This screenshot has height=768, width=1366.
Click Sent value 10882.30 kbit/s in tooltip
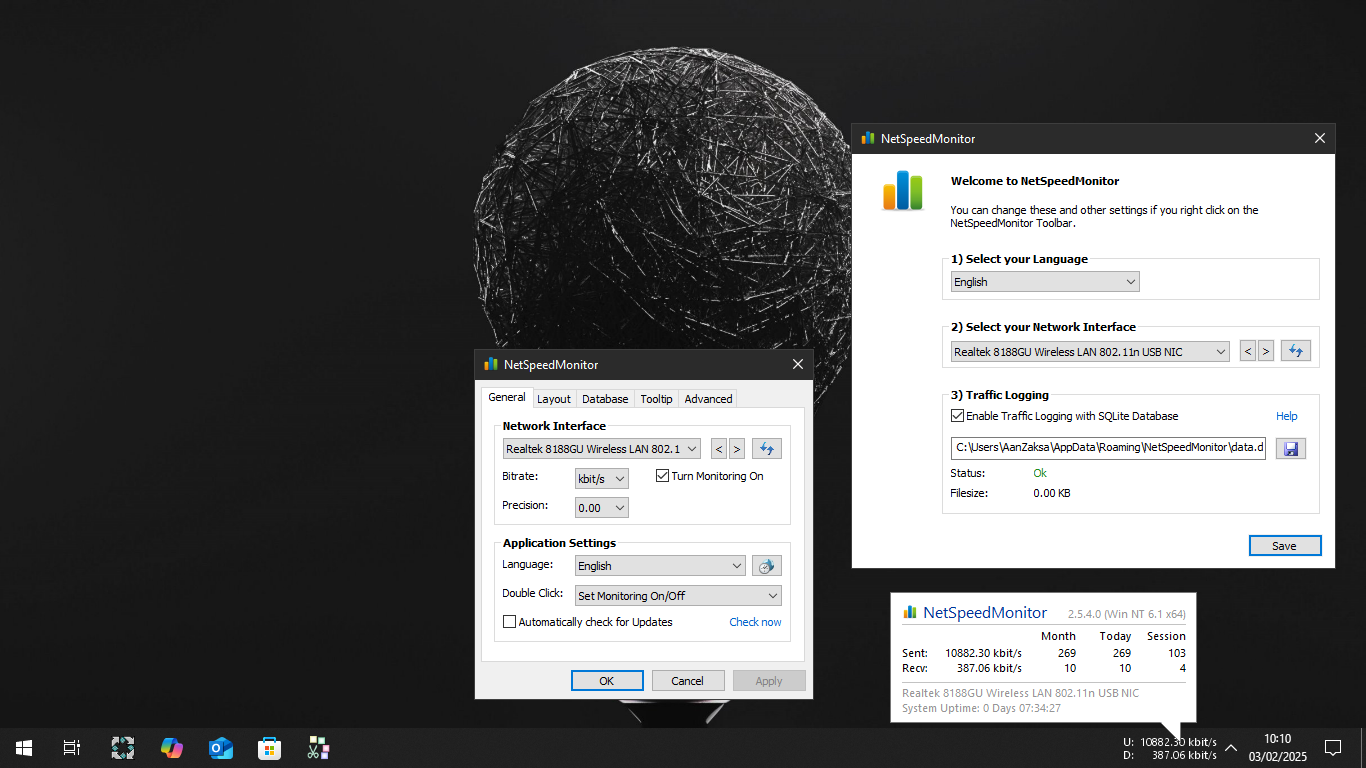[x=984, y=653]
